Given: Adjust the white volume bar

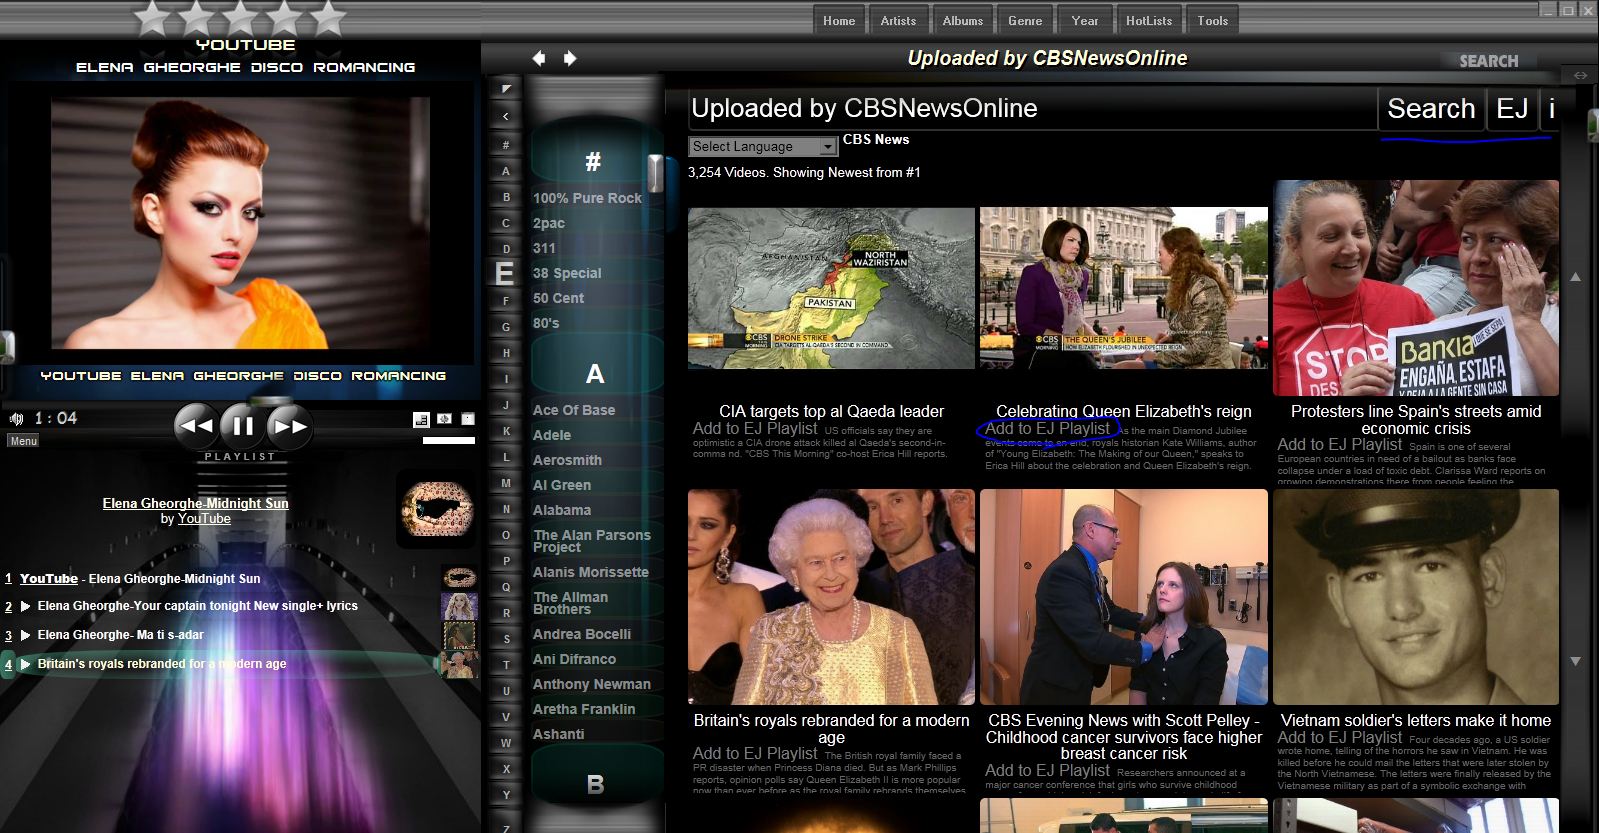Looking at the screenshot, I should pos(449,440).
